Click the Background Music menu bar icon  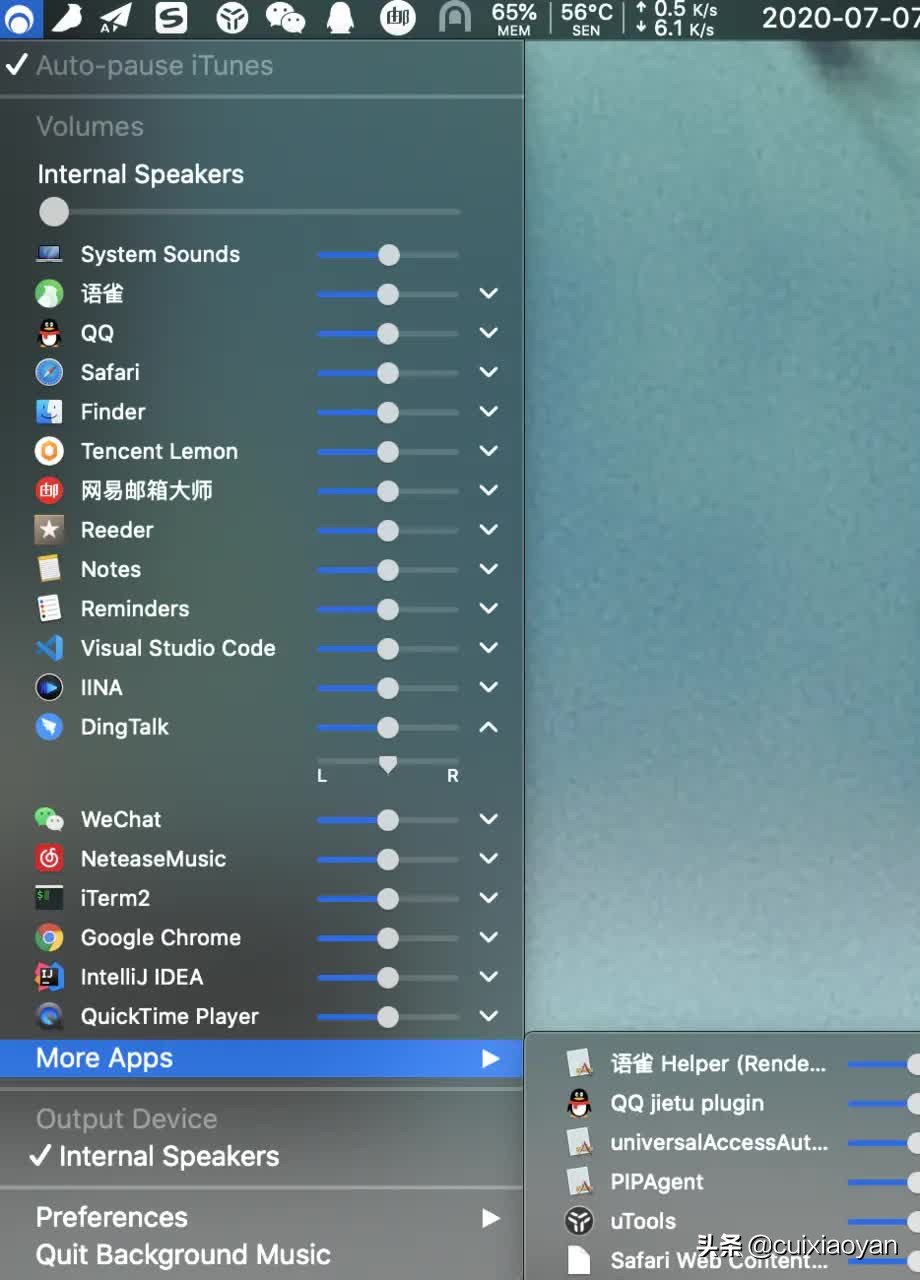(x=20, y=18)
